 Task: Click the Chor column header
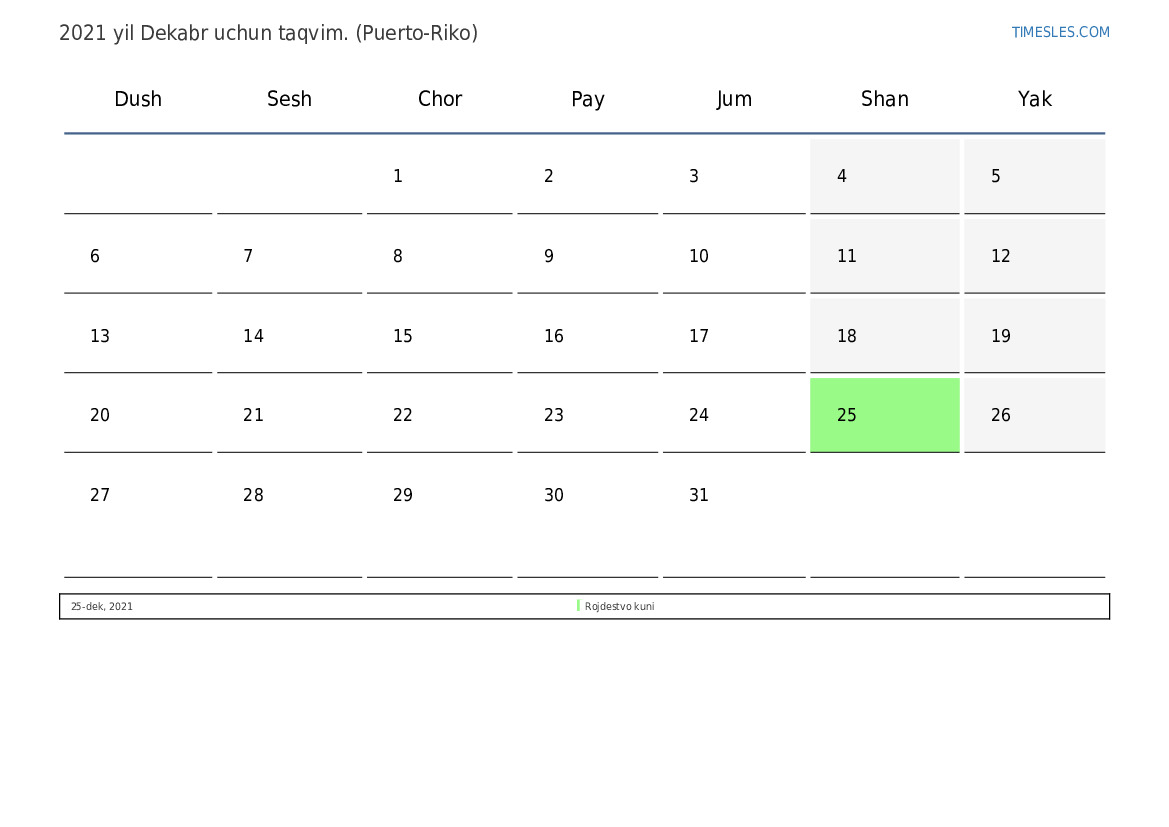(x=439, y=98)
